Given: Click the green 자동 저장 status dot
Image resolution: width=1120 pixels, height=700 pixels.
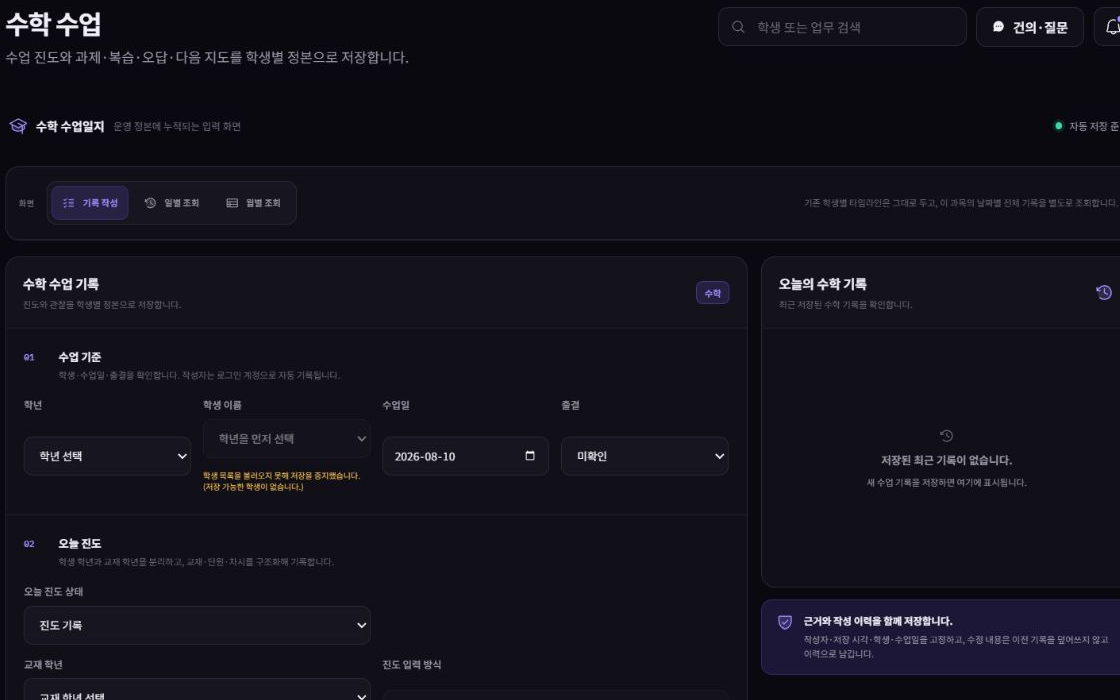Looking at the screenshot, I should [x=1059, y=126].
